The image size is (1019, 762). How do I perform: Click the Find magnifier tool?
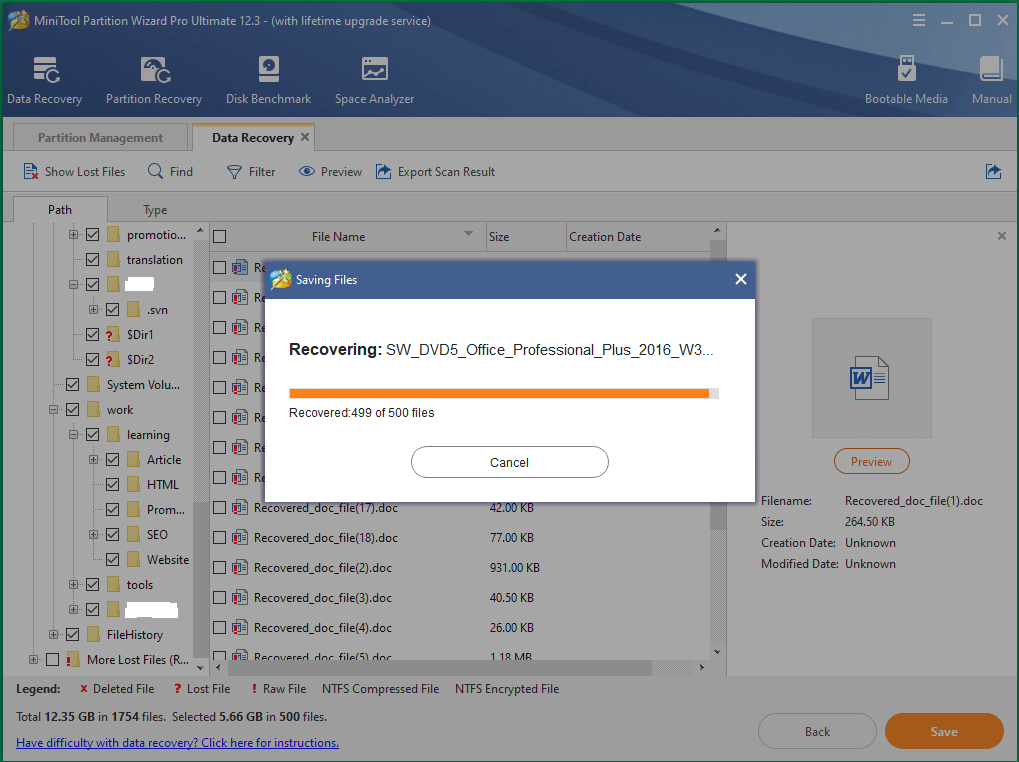[170, 171]
